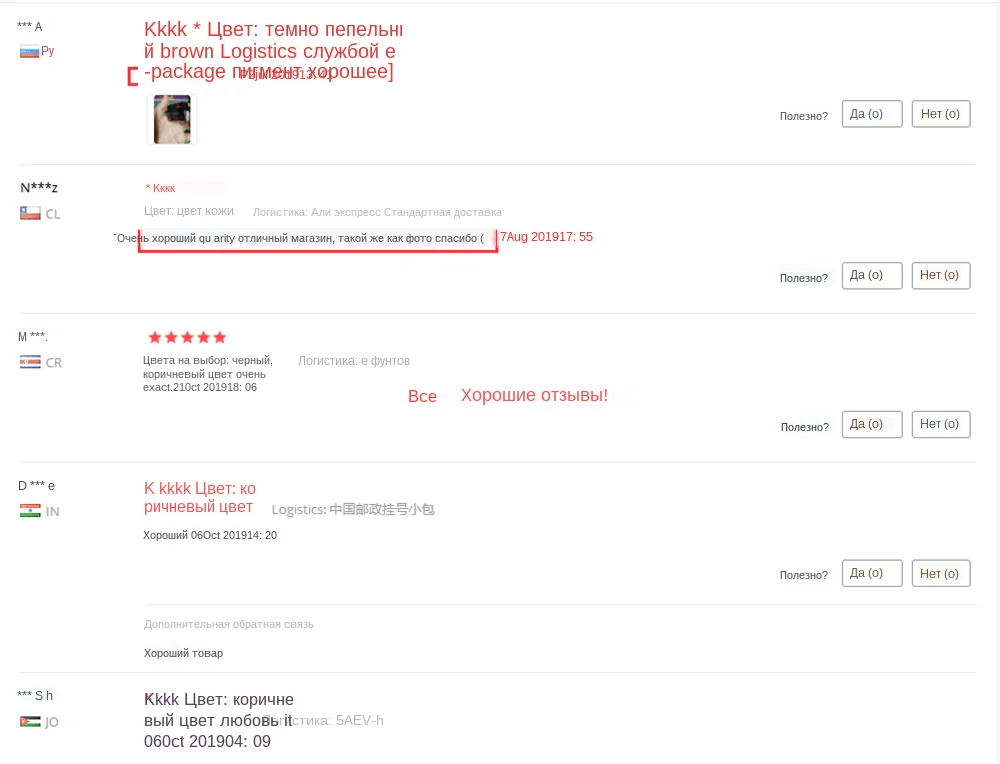
Task: Vote Нет on N***z's review
Action: [x=941, y=275]
